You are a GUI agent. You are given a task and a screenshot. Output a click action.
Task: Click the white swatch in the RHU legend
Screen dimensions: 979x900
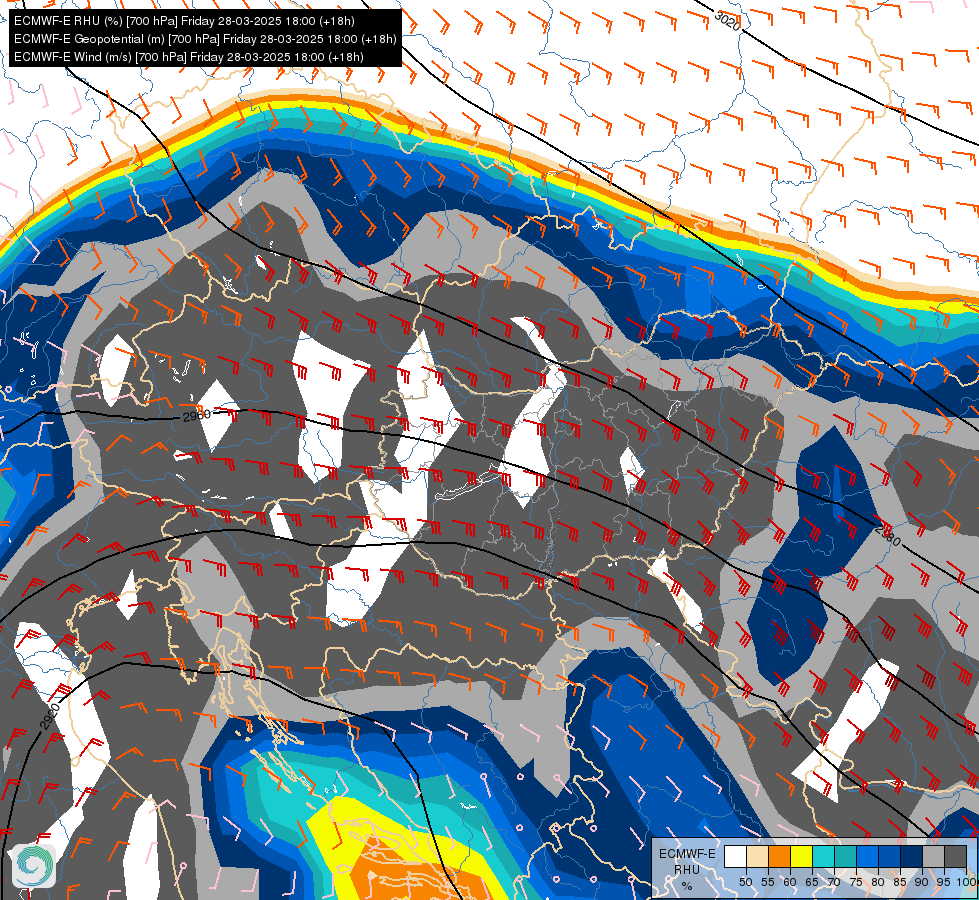coord(735,857)
